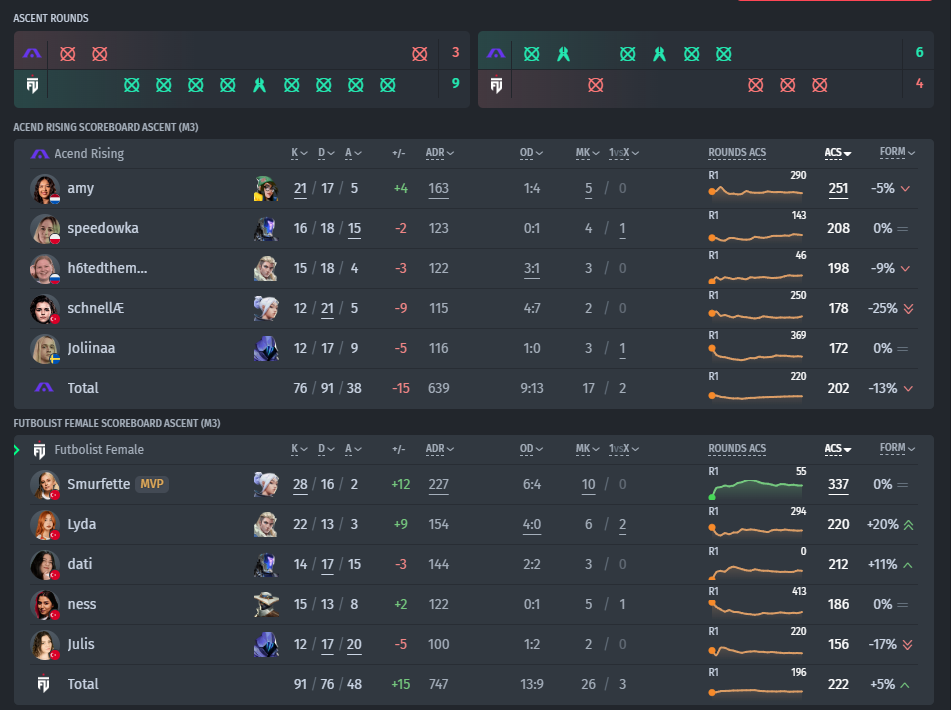This screenshot has height=710, width=951.
Task: Sort Futbolist Female table by FORM
Action: pos(898,448)
